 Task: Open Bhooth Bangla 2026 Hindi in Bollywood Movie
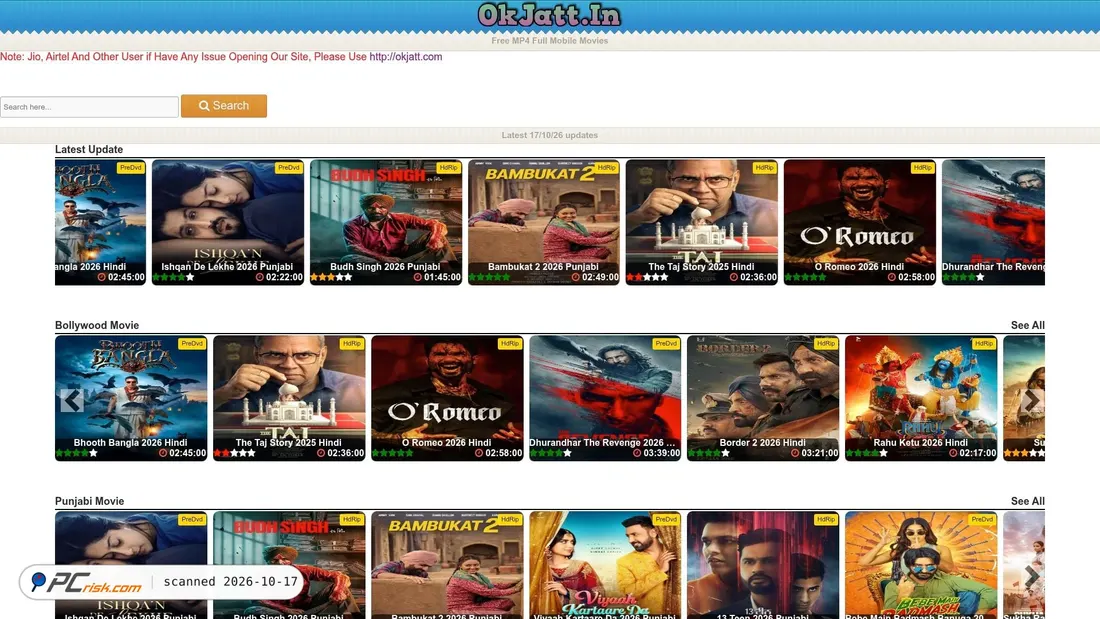tap(131, 398)
